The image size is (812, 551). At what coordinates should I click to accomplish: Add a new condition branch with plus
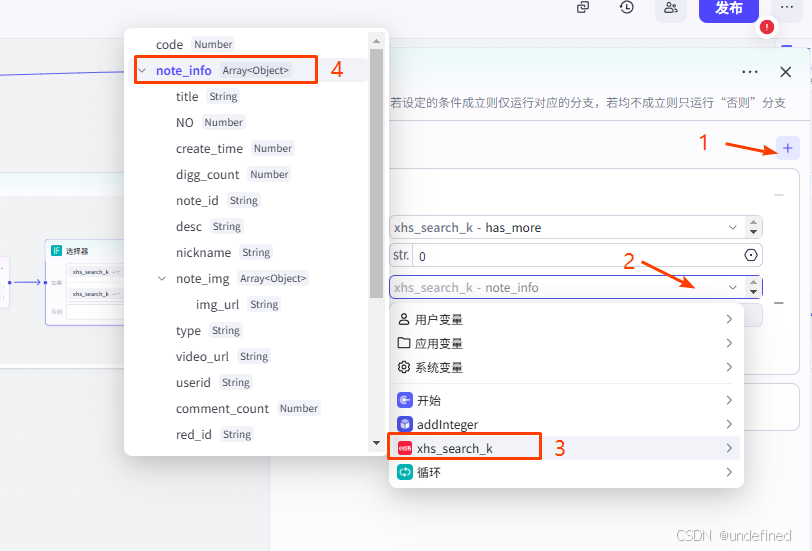[x=788, y=148]
